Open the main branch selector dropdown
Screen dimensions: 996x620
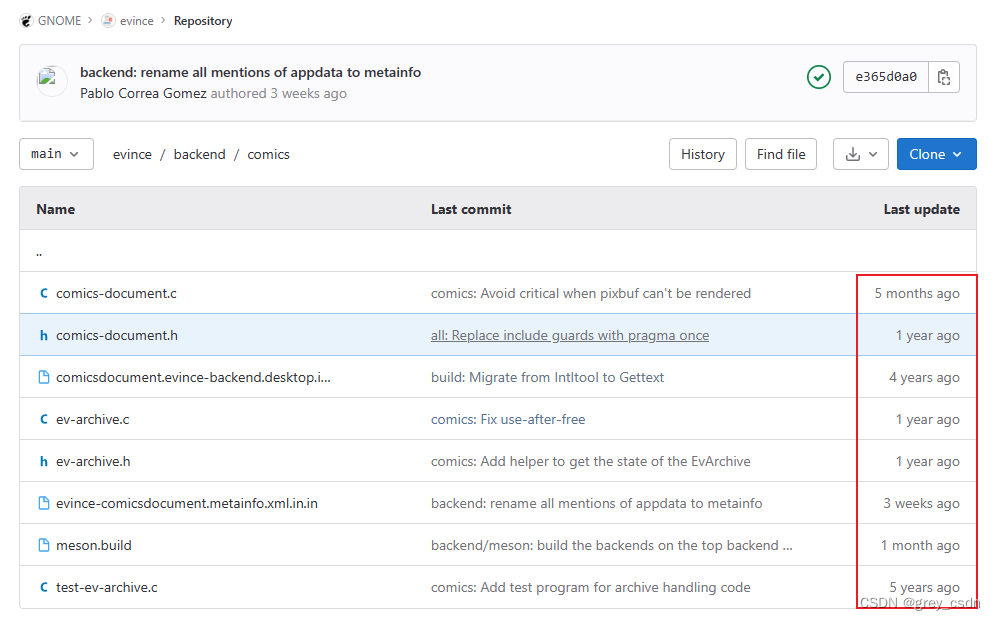pyautogui.click(x=56, y=154)
